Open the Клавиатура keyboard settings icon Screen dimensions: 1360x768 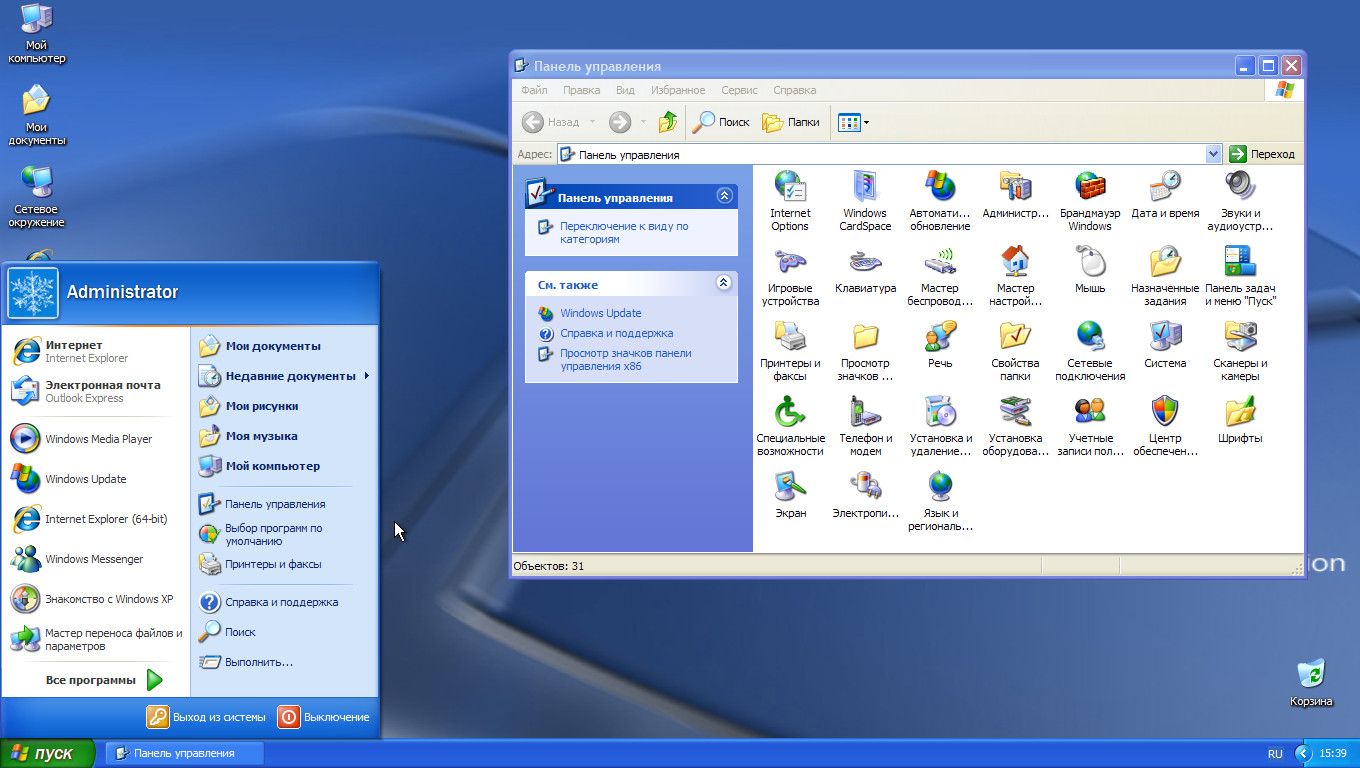click(865, 263)
